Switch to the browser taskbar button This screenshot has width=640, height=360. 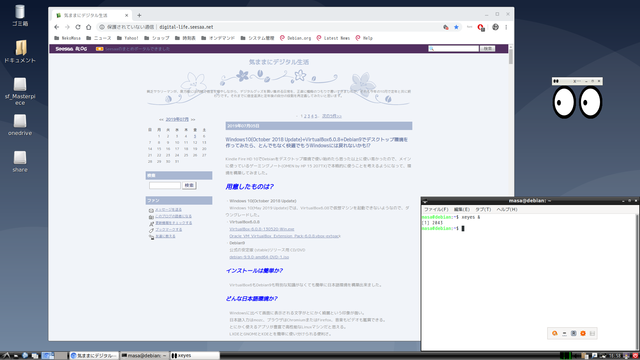click(x=94, y=356)
